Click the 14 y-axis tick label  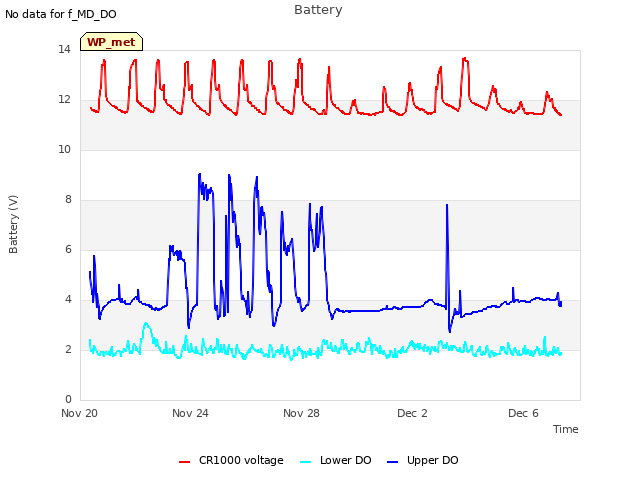[x=64, y=50]
